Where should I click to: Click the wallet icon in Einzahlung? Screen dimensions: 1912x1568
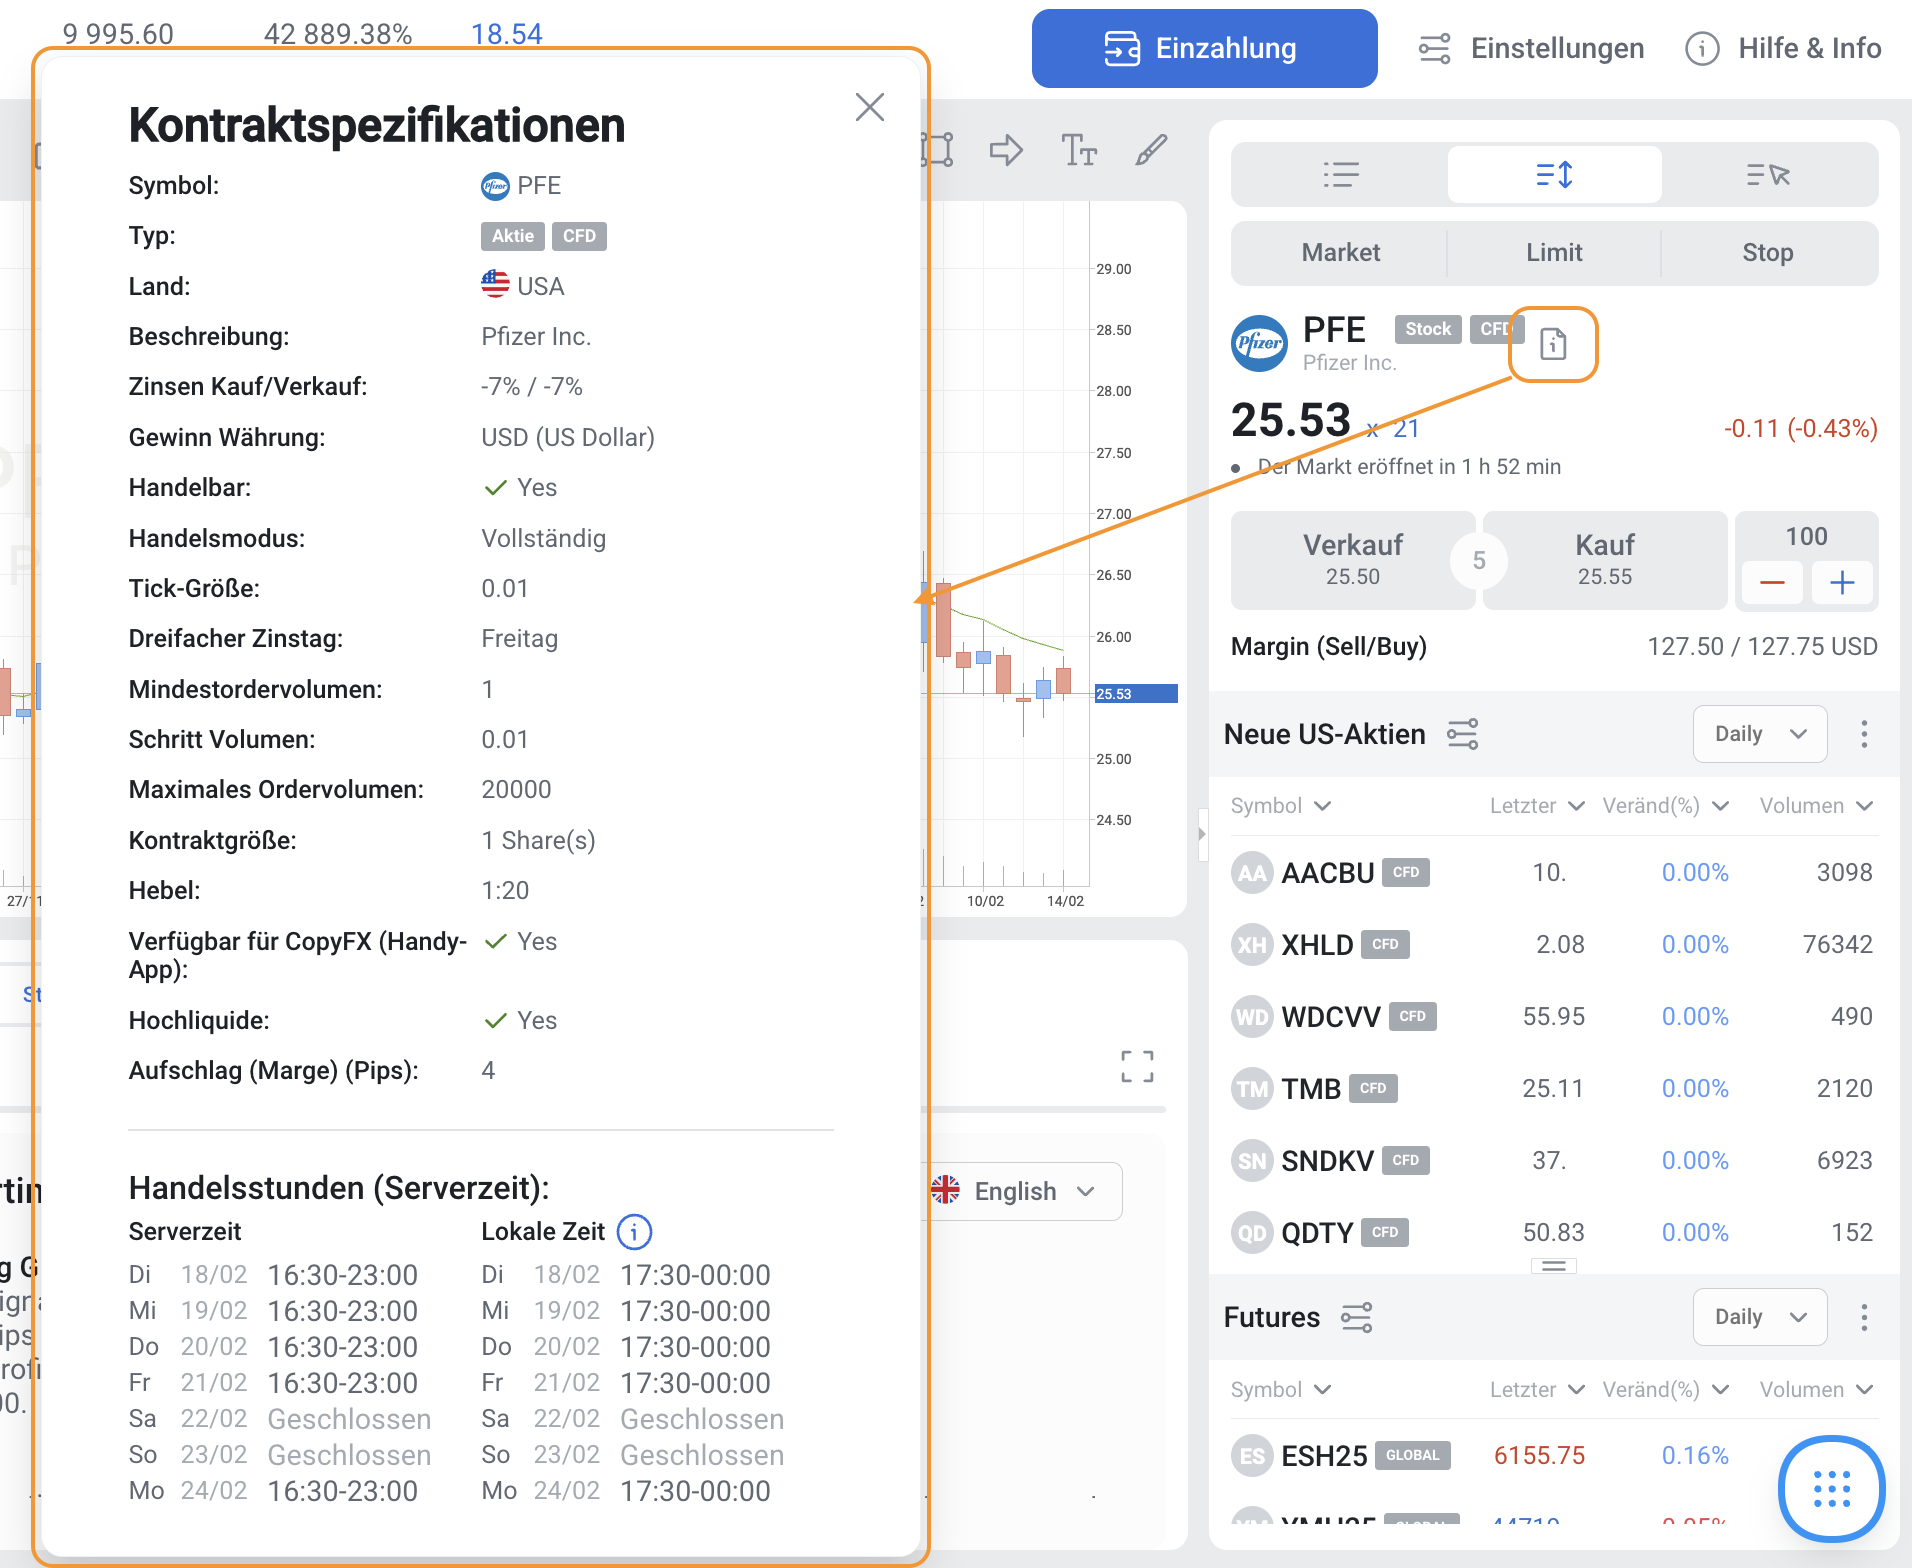click(1122, 48)
